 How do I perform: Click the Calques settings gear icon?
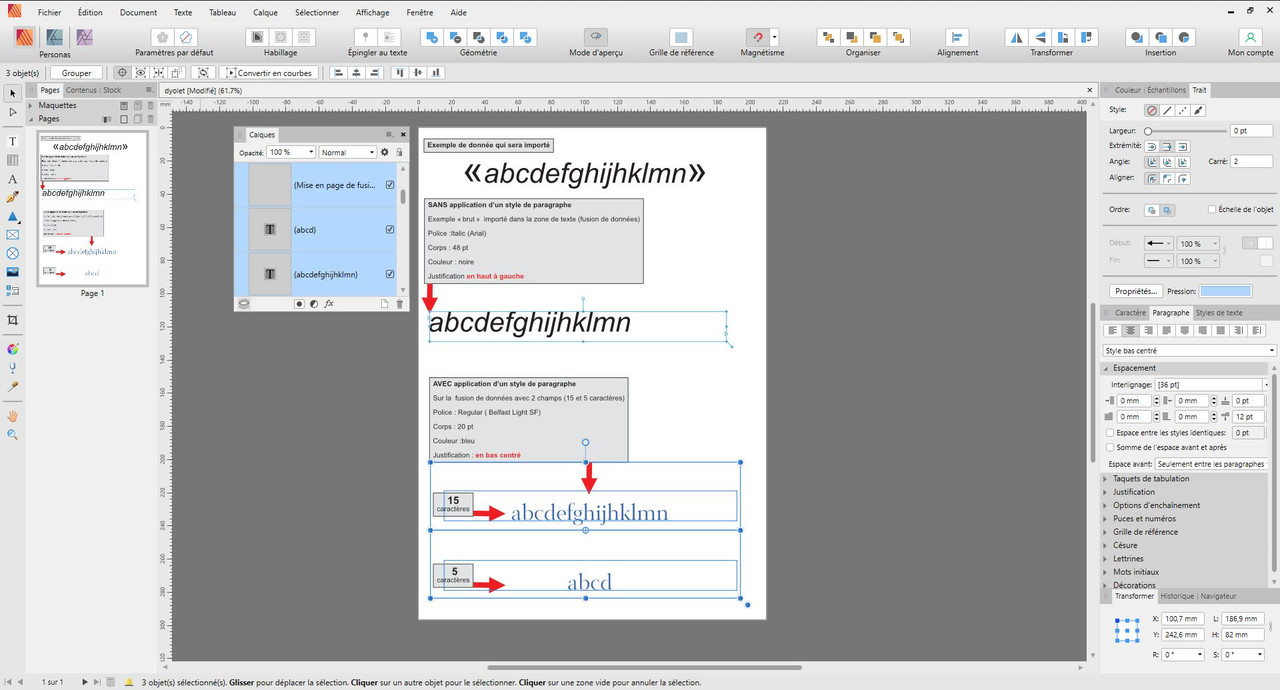point(385,152)
